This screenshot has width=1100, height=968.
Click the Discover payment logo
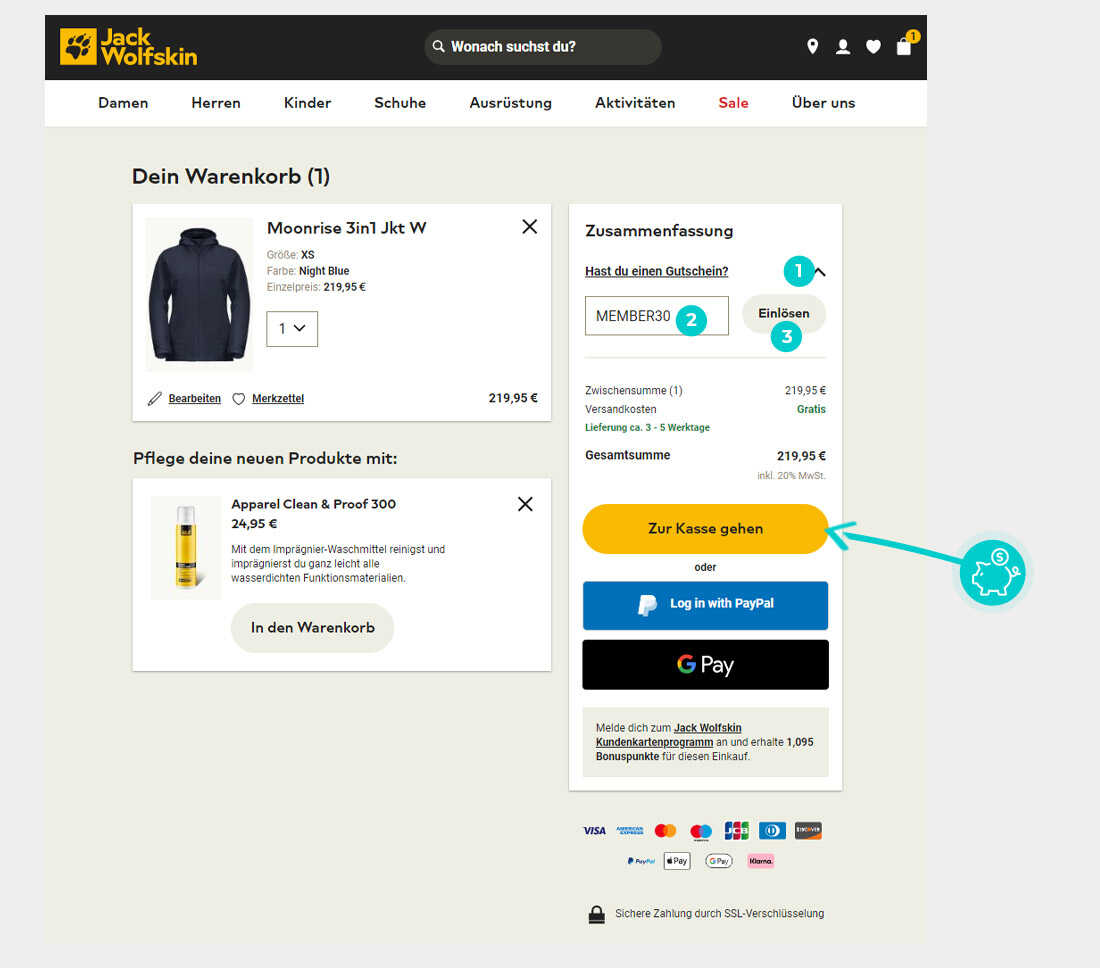808,831
